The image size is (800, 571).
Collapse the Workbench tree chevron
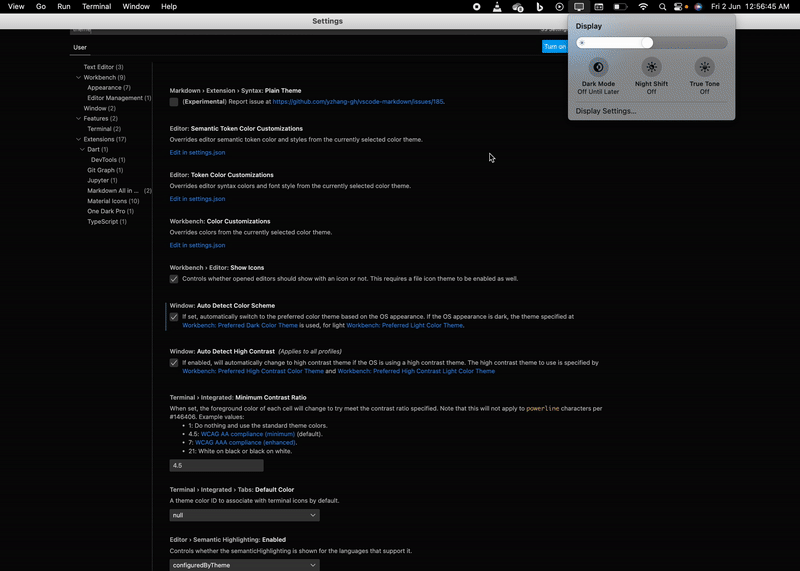tap(79, 78)
